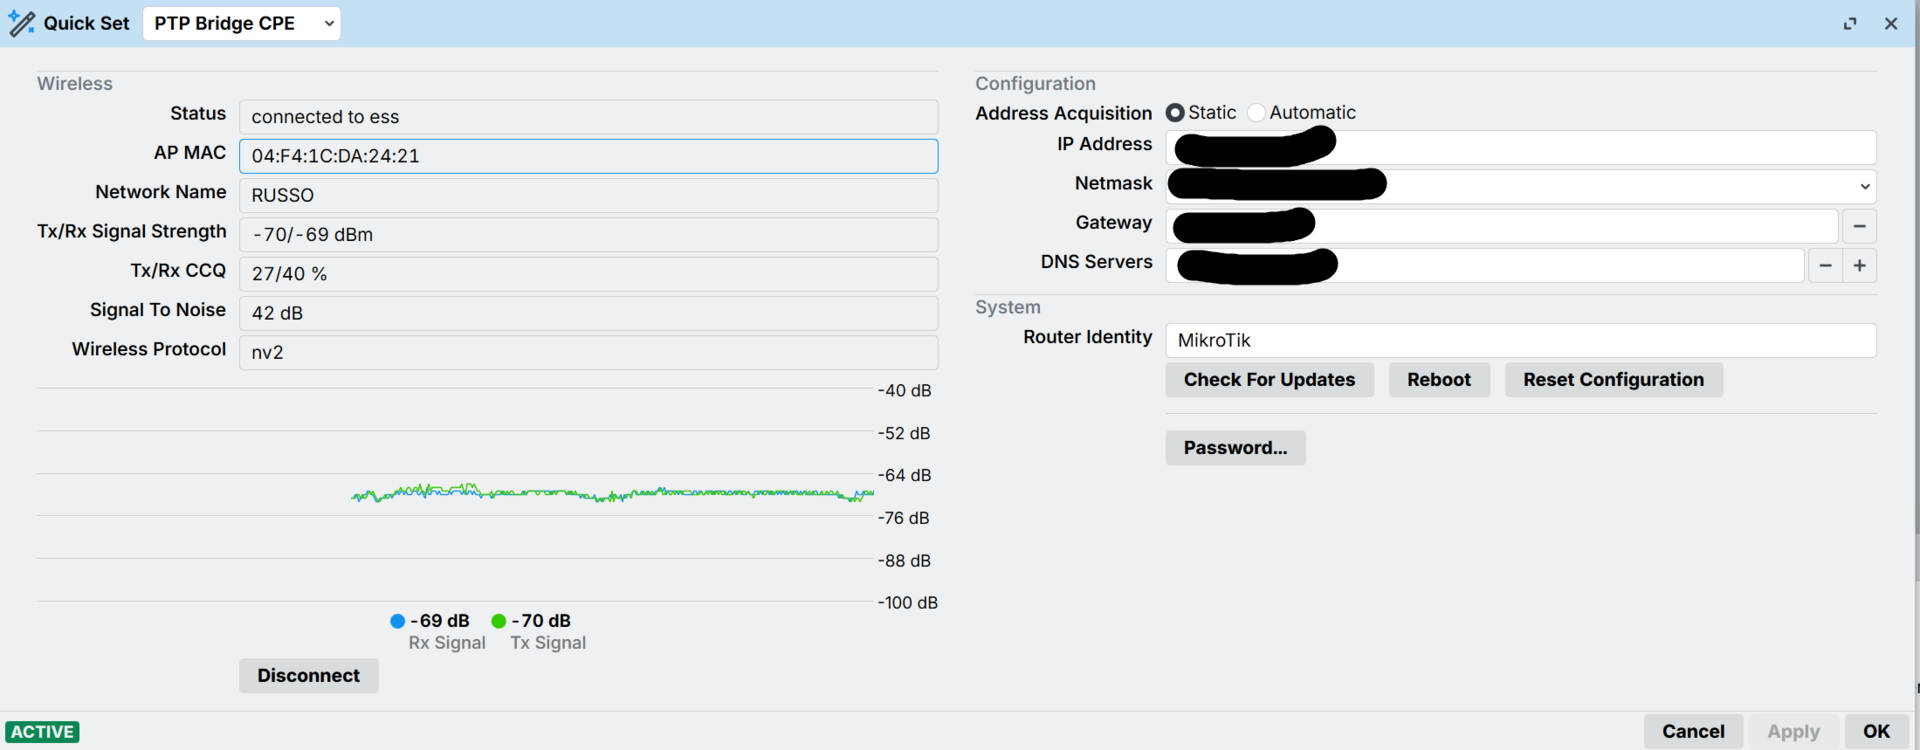Focus the AP MAC address field
Viewport: 1920px width, 750px height.
point(588,156)
